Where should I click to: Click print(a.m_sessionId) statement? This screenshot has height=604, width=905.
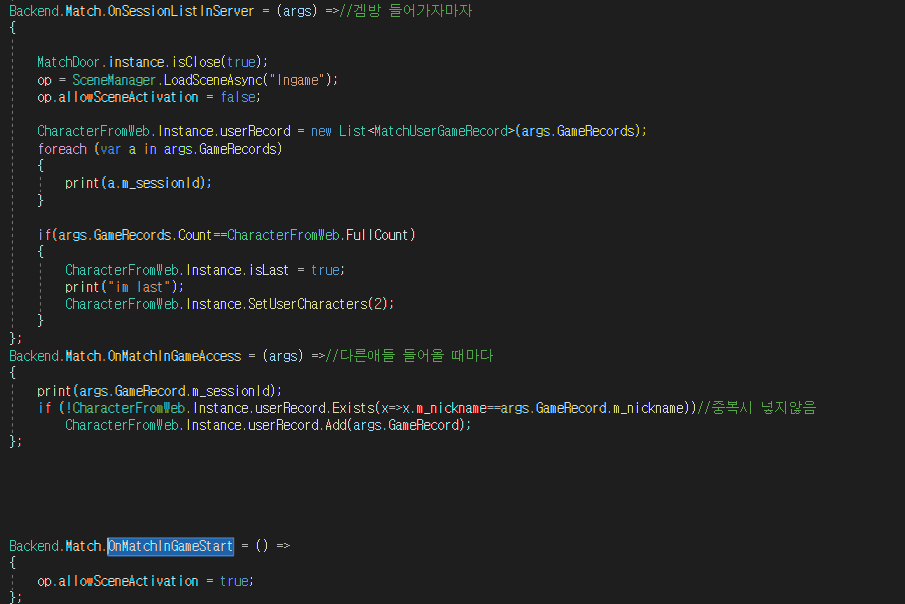pos(139,183)
